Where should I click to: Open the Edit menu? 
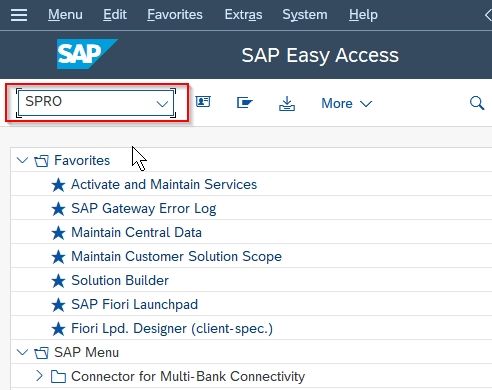pyautogui.click(x=115, y=15)
